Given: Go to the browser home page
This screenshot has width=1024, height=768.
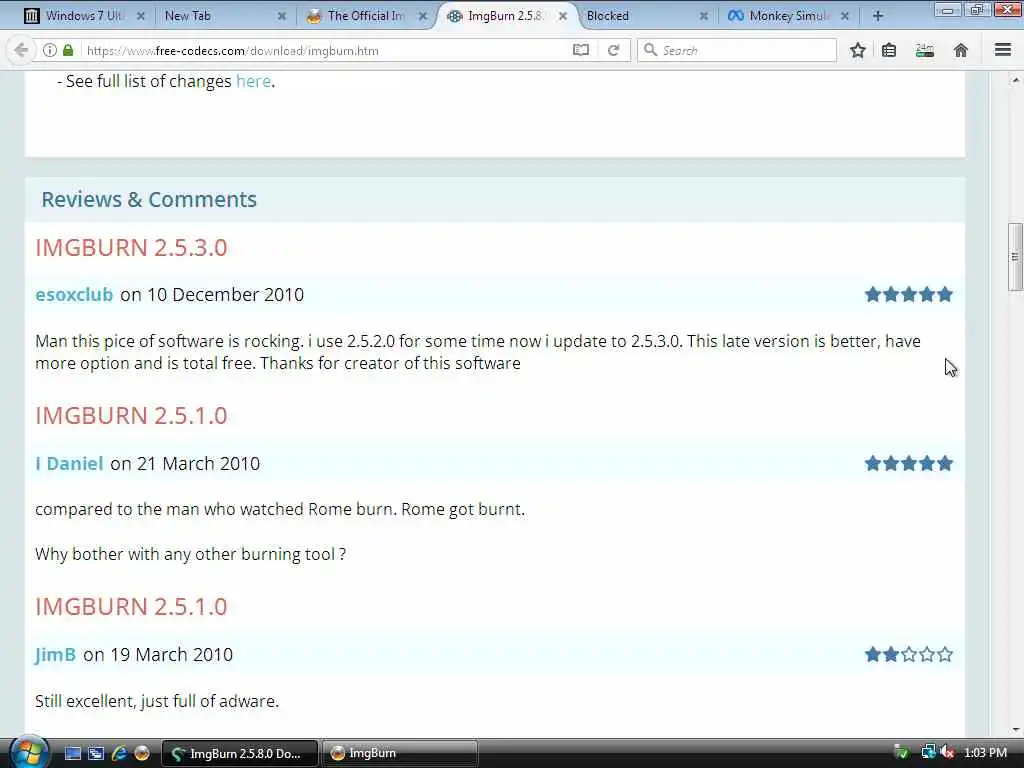Looking at the screenshot, I should click(x=961, y=50).
